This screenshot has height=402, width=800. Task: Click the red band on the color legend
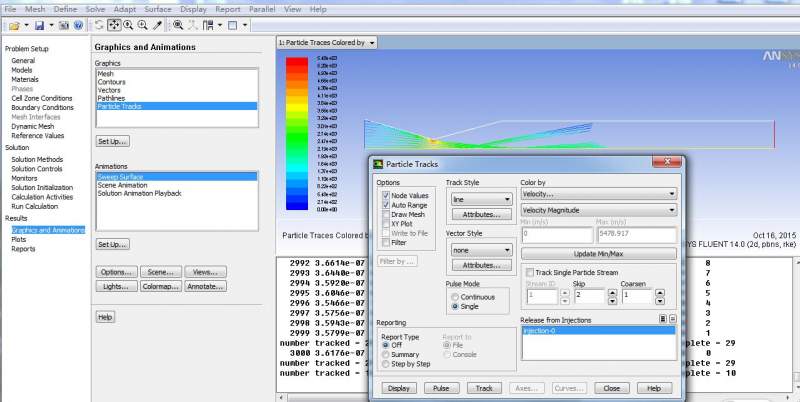click(297, 62)
